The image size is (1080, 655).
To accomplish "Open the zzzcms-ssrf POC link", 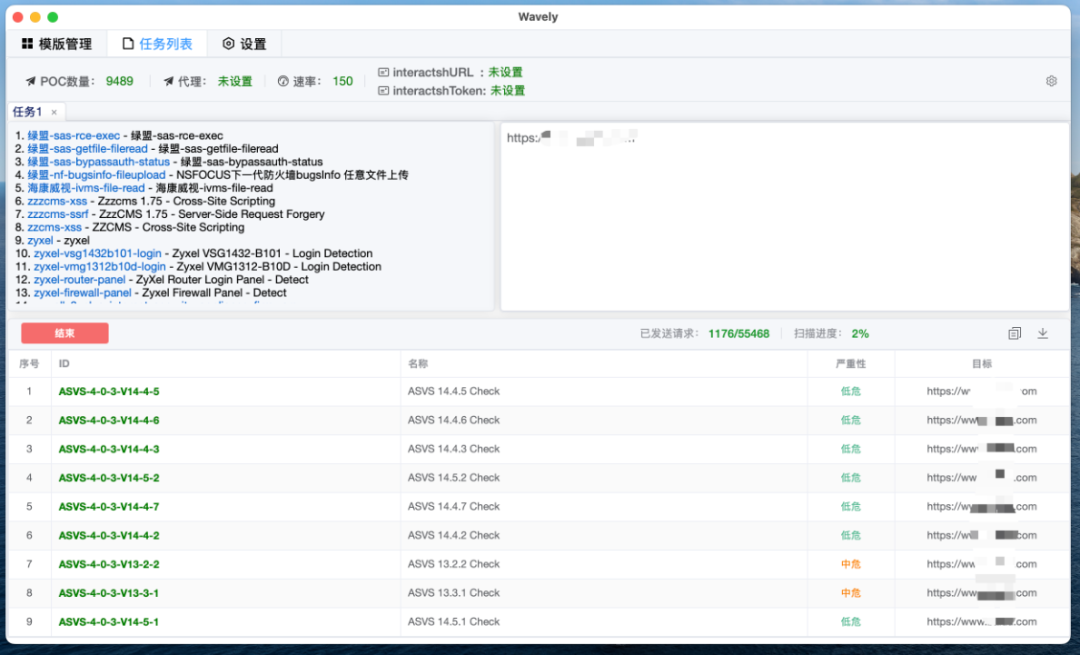I will (x=58, y=214).
